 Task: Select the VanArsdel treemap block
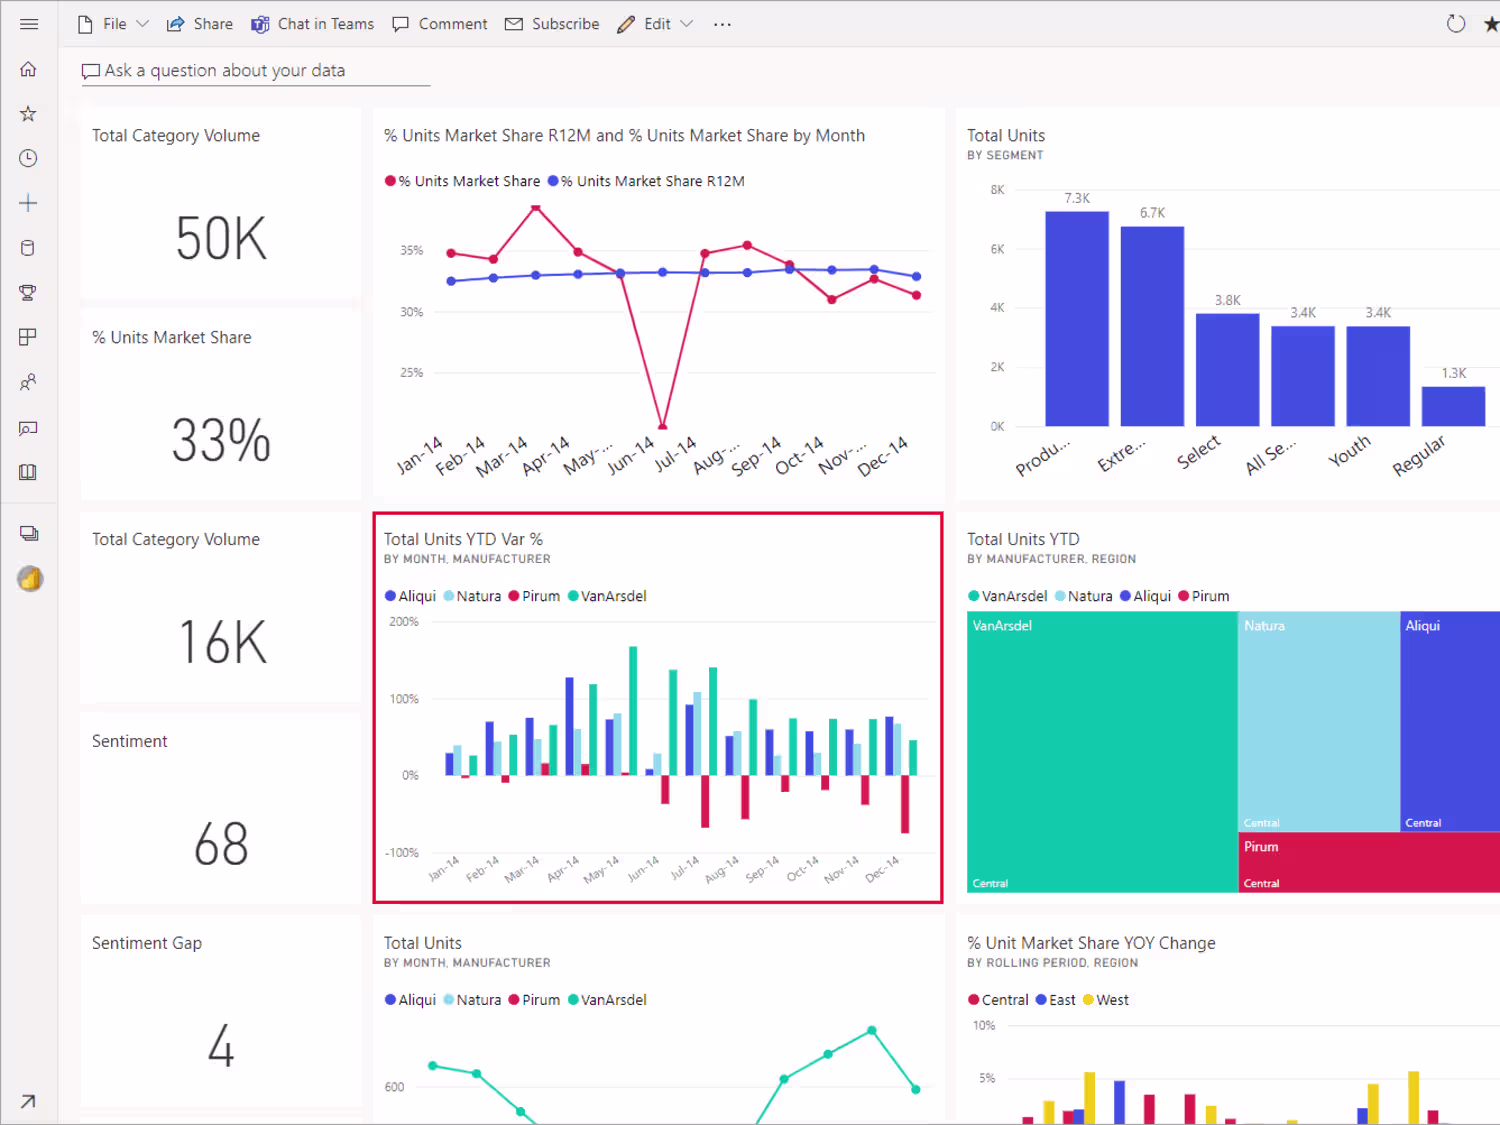click(x=1102, y=752)
